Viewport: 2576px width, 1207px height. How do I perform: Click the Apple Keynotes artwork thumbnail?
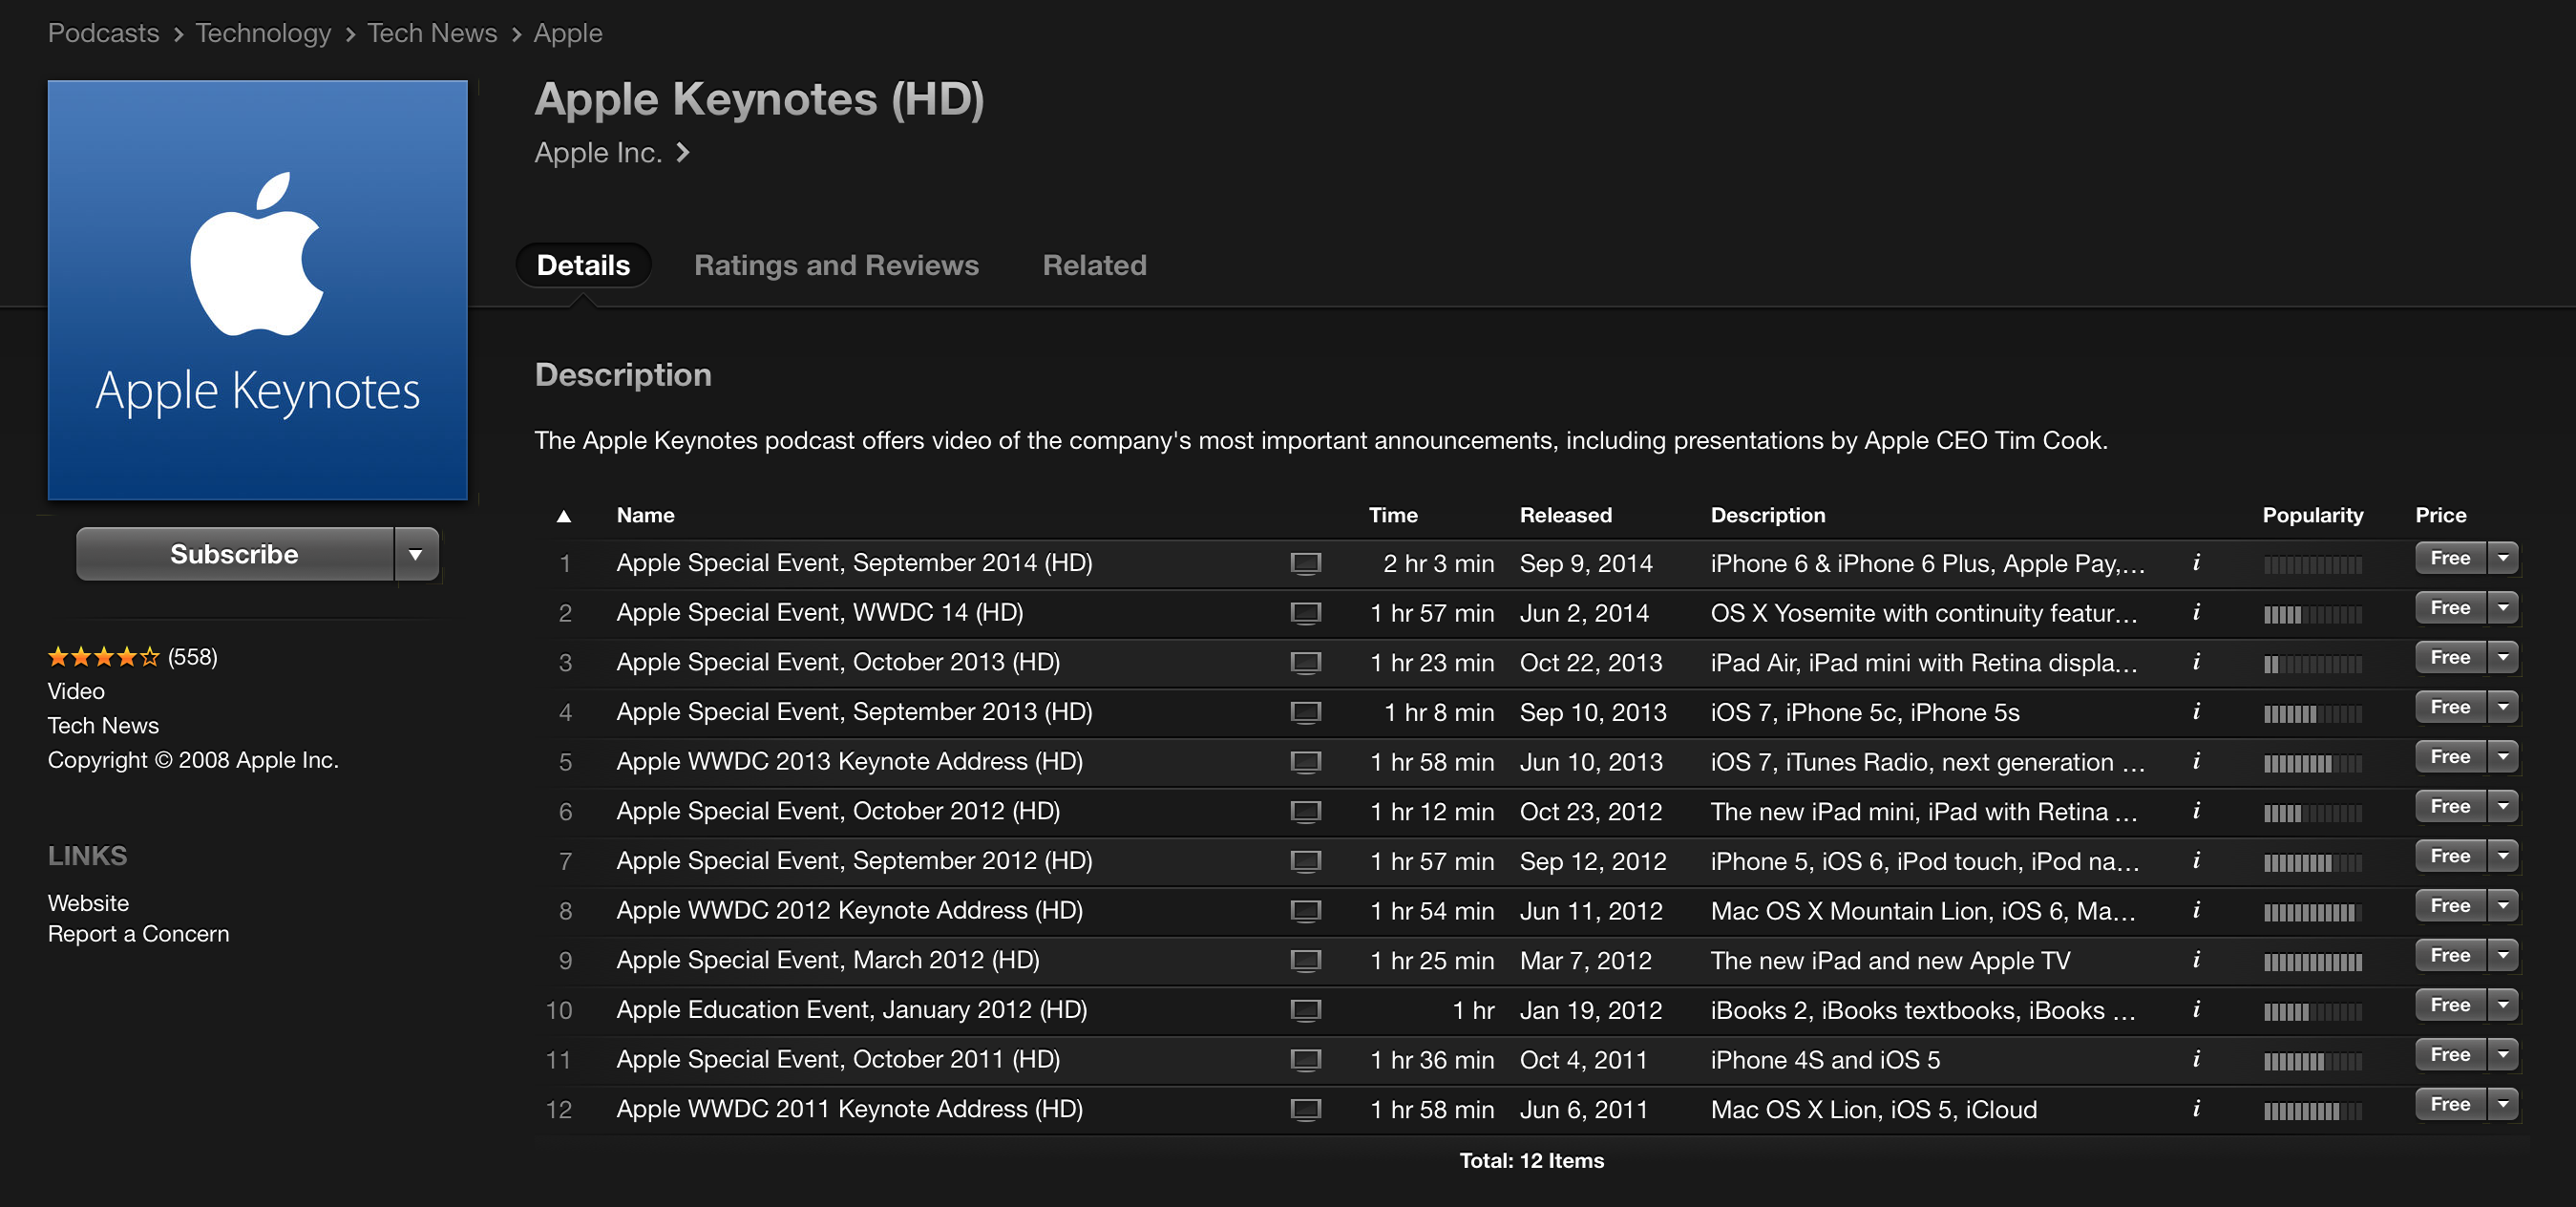(x=258, y=290)
